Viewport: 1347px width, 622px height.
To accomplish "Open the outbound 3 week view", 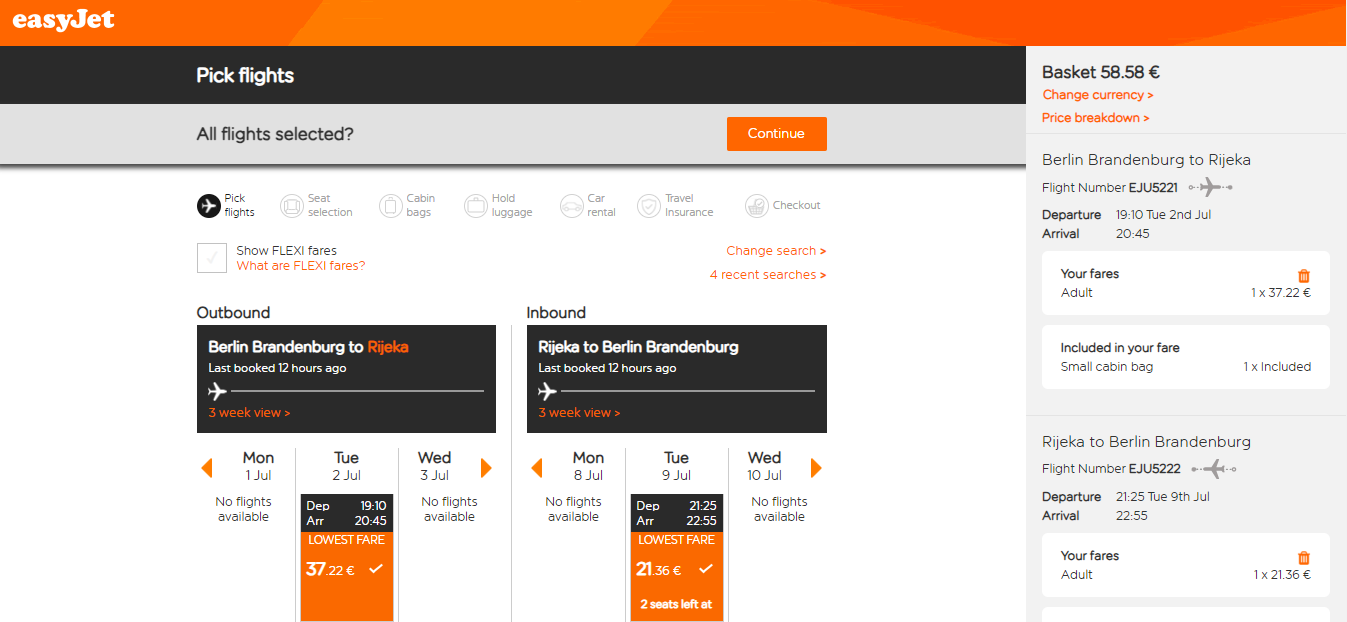I will pyautogui.click(x=249, y=413).
